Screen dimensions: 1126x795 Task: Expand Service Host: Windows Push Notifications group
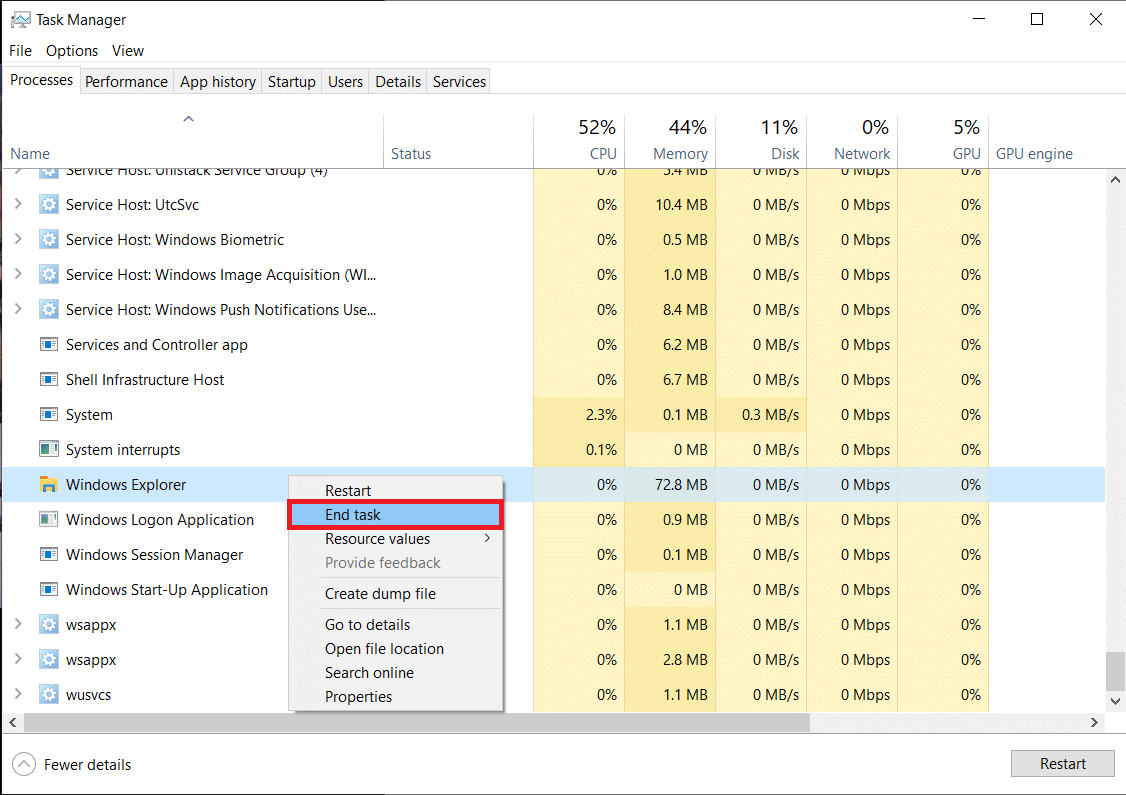tap(18, 309)
